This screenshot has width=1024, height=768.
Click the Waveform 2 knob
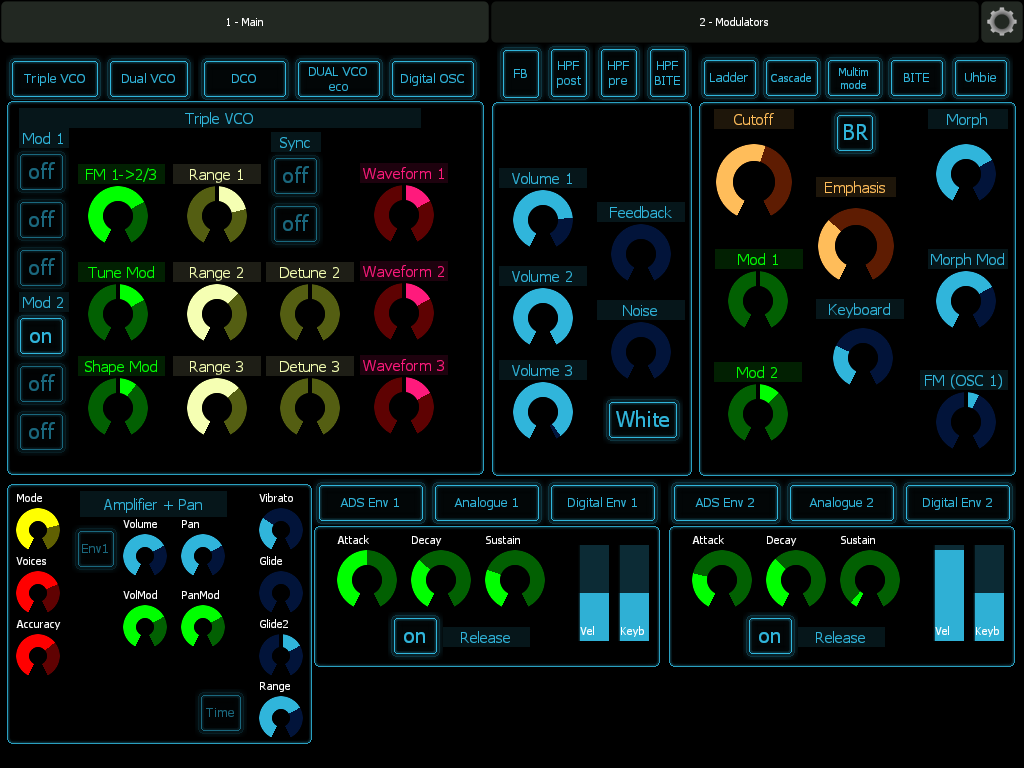coord(404,312)
